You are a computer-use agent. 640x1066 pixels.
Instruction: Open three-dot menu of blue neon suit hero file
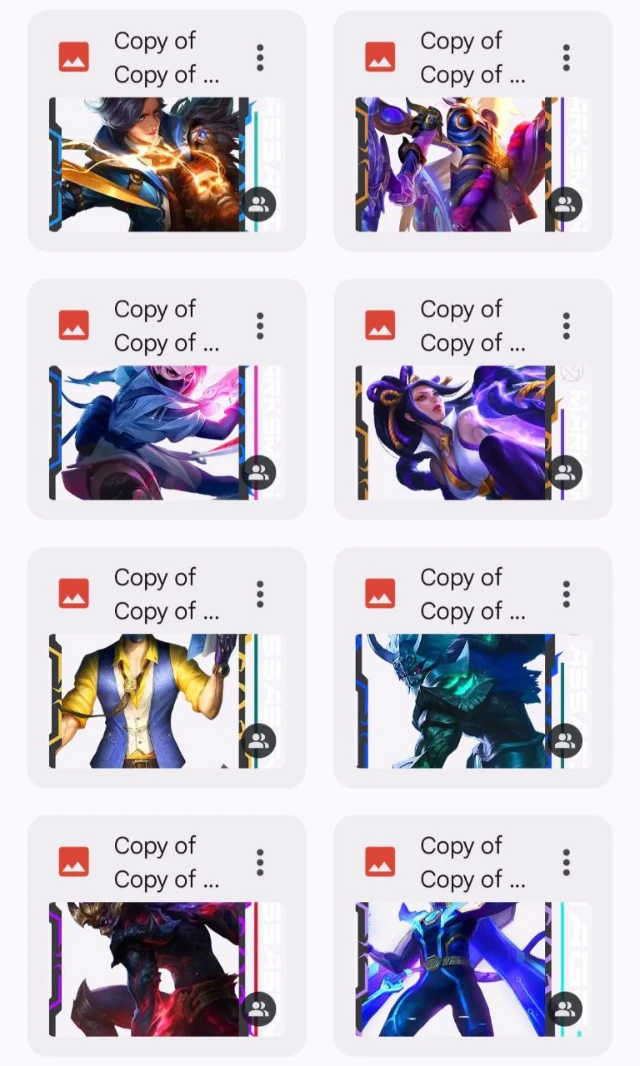(x=566, y=863)
